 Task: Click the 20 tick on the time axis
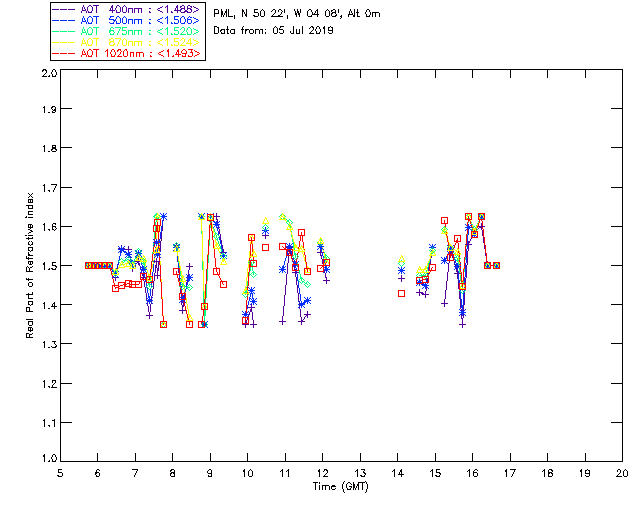622,473
